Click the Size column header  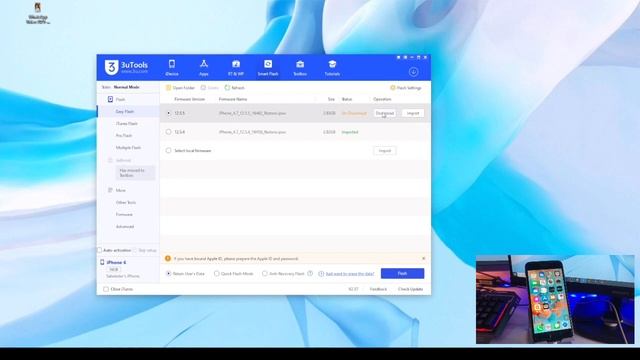(331, 99)
